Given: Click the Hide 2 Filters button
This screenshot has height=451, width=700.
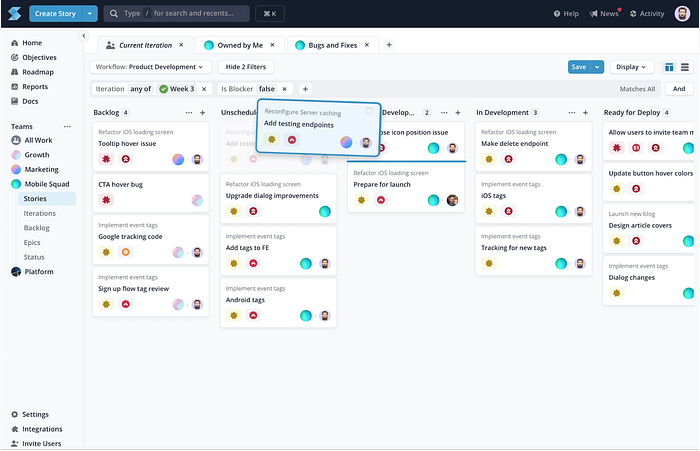Looking at the screenshot, I should tap(246, 67).
